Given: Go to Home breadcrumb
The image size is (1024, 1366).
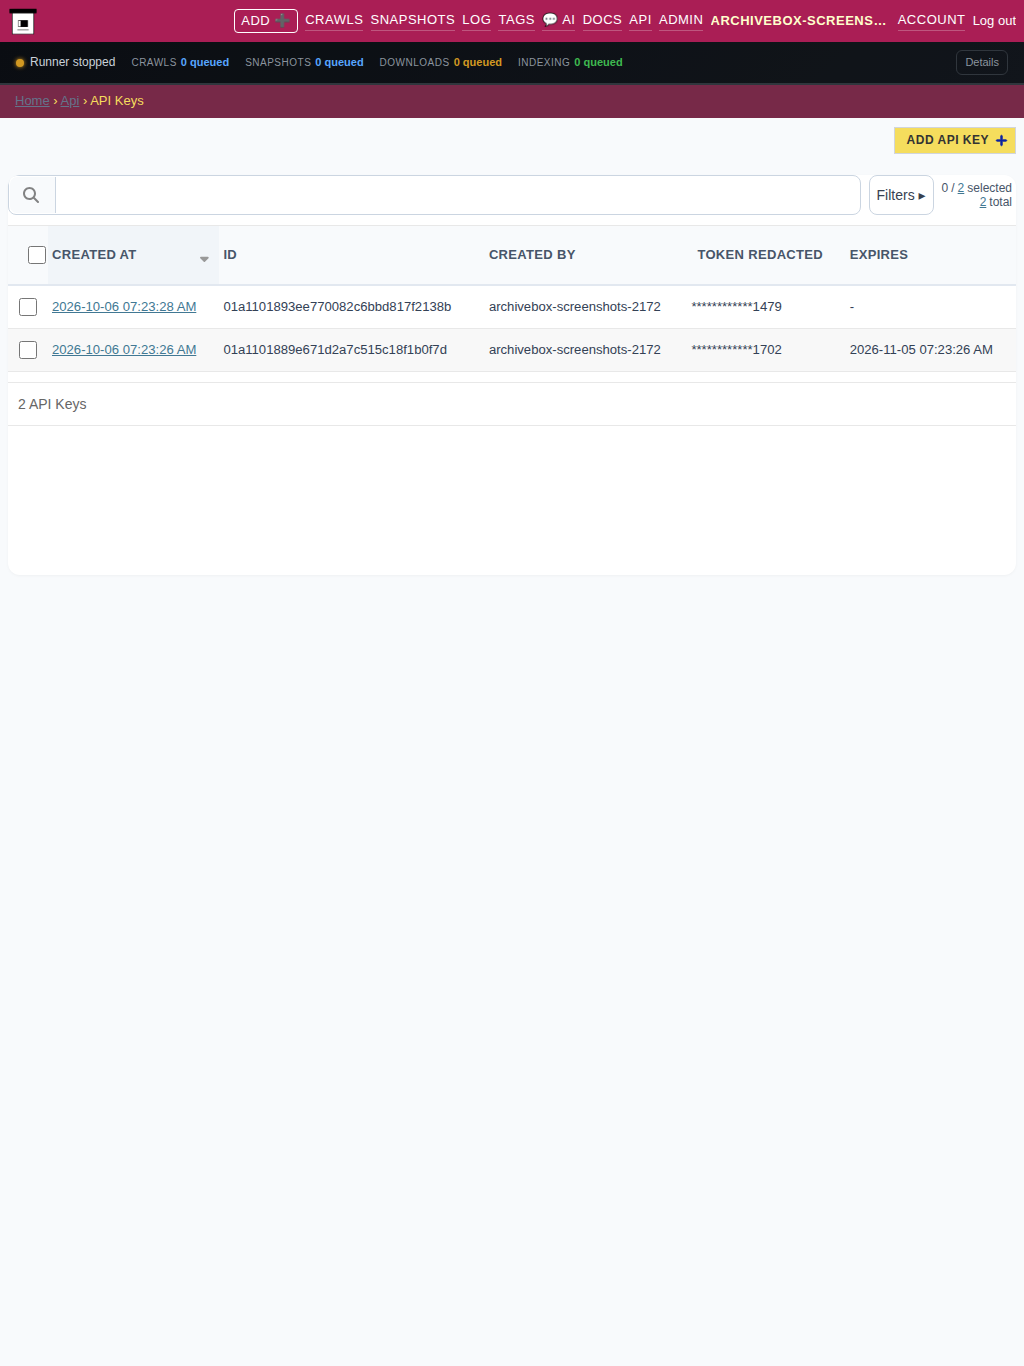Looking at the screenshot, I should point(32,101).
